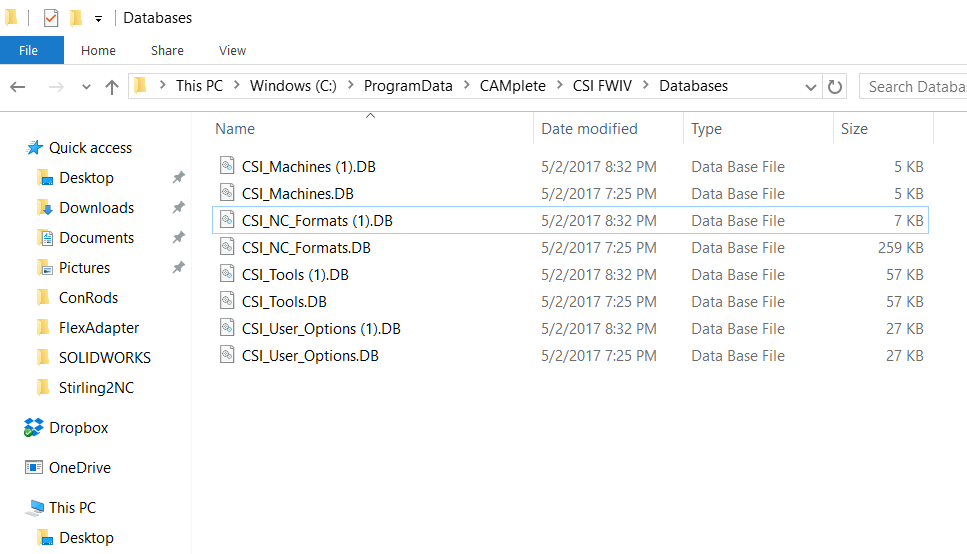Viewport: 967px width, 554px height.
Task: Switch to the Home ribbon tab
Action: (x=98, y=51)
